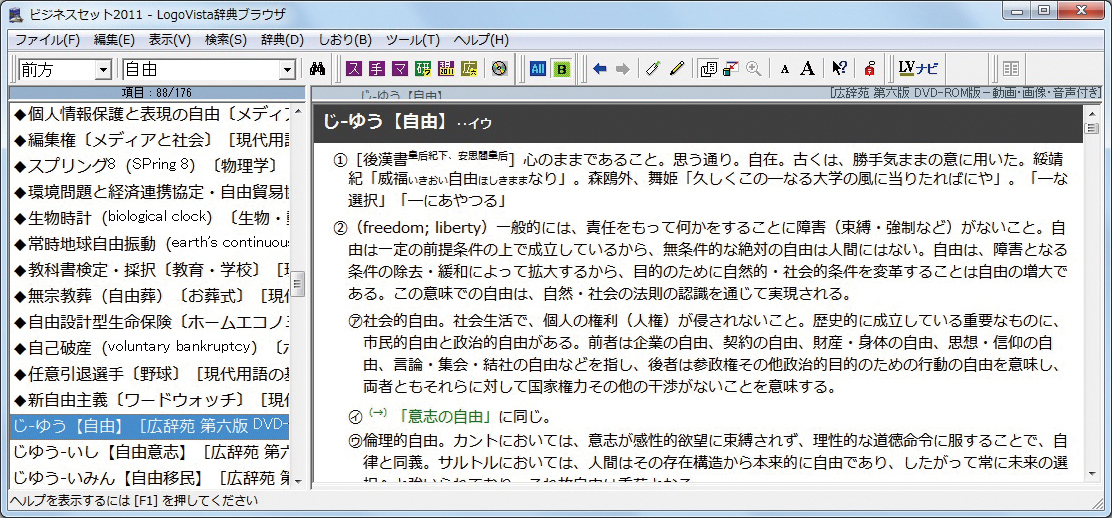Toggle the All dictionaries search button

538,69
